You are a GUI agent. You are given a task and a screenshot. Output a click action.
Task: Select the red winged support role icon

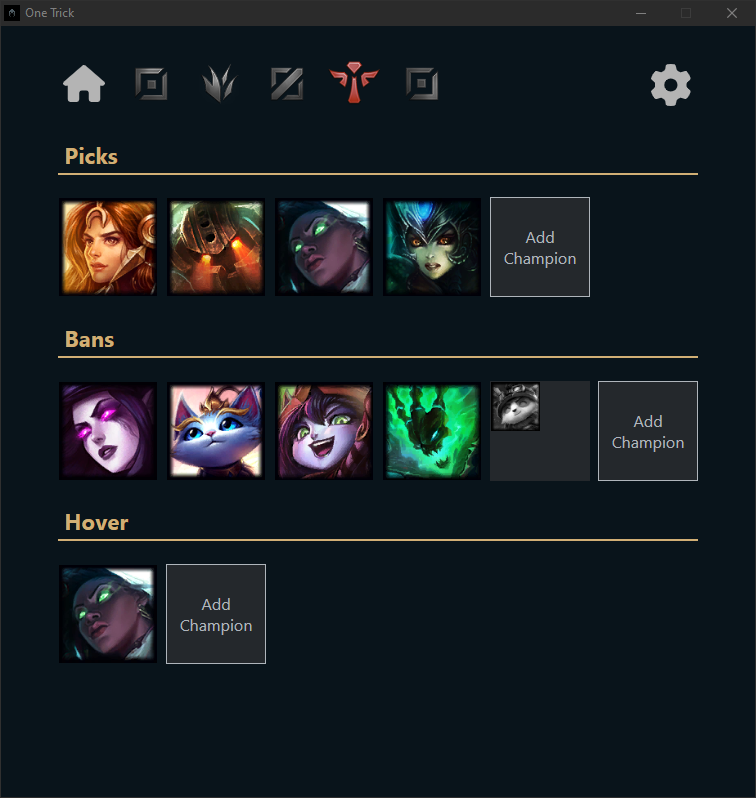354,82
